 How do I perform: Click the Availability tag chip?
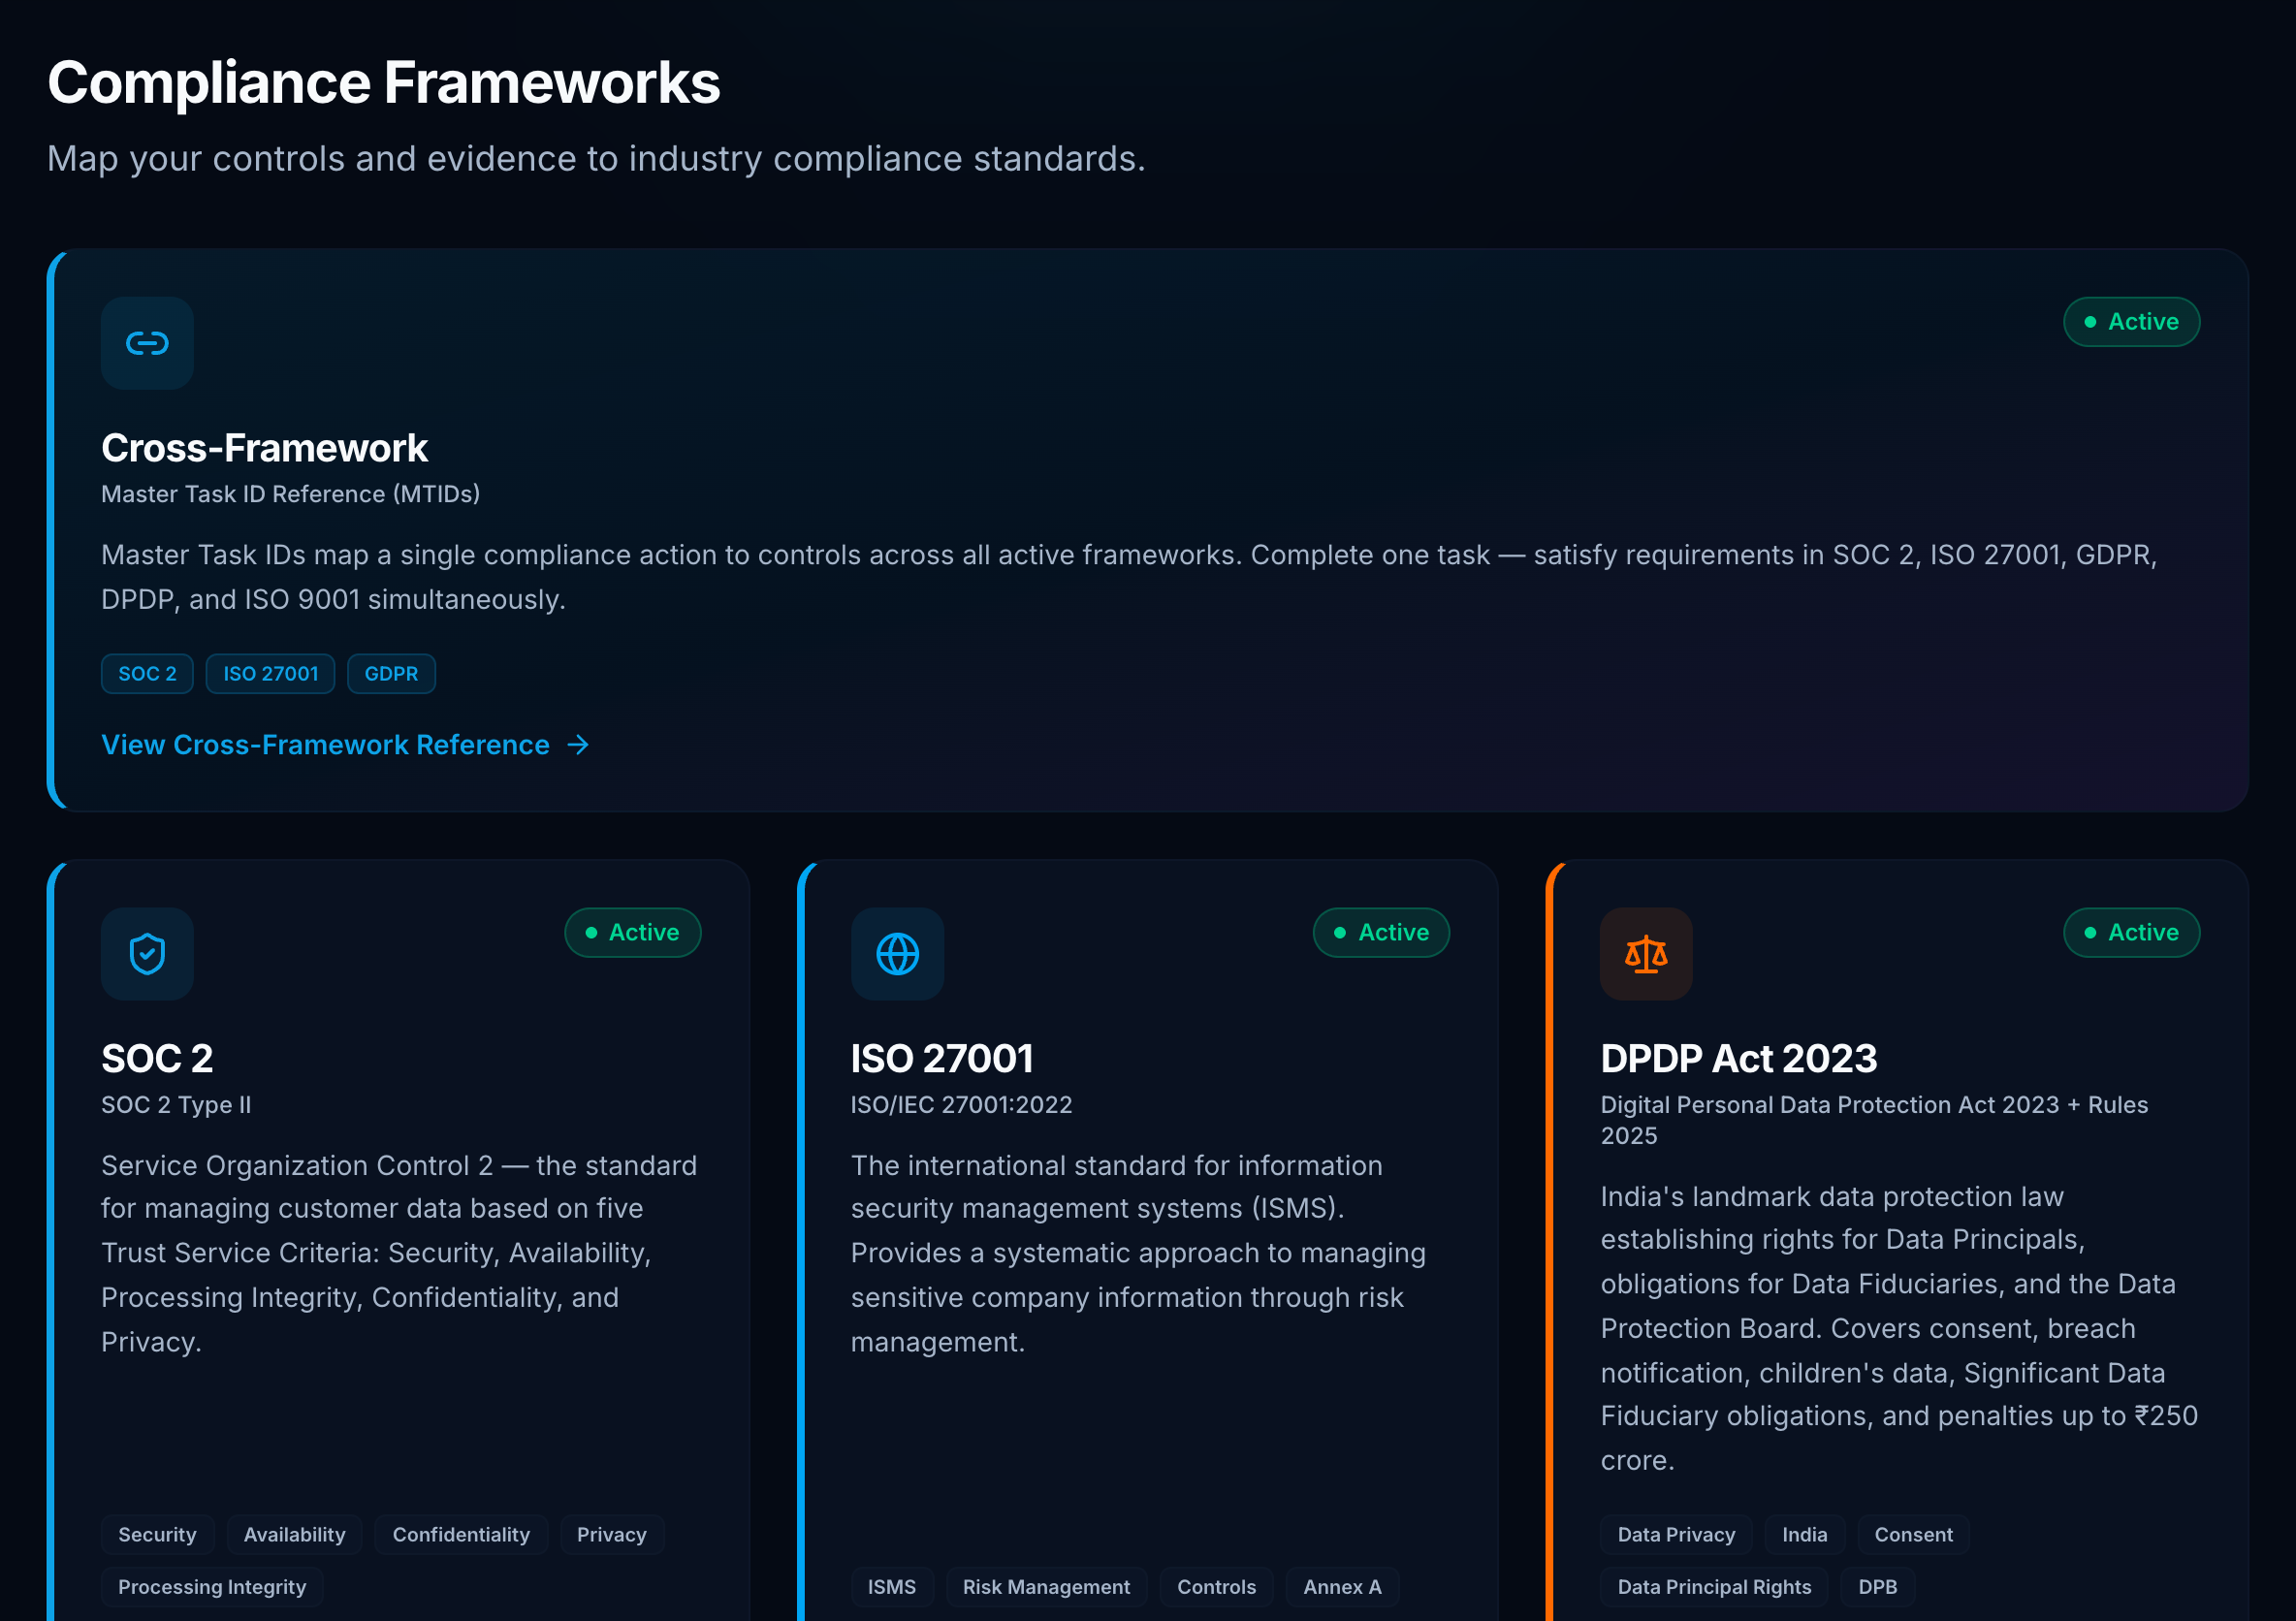click(x=294, y=1534)
